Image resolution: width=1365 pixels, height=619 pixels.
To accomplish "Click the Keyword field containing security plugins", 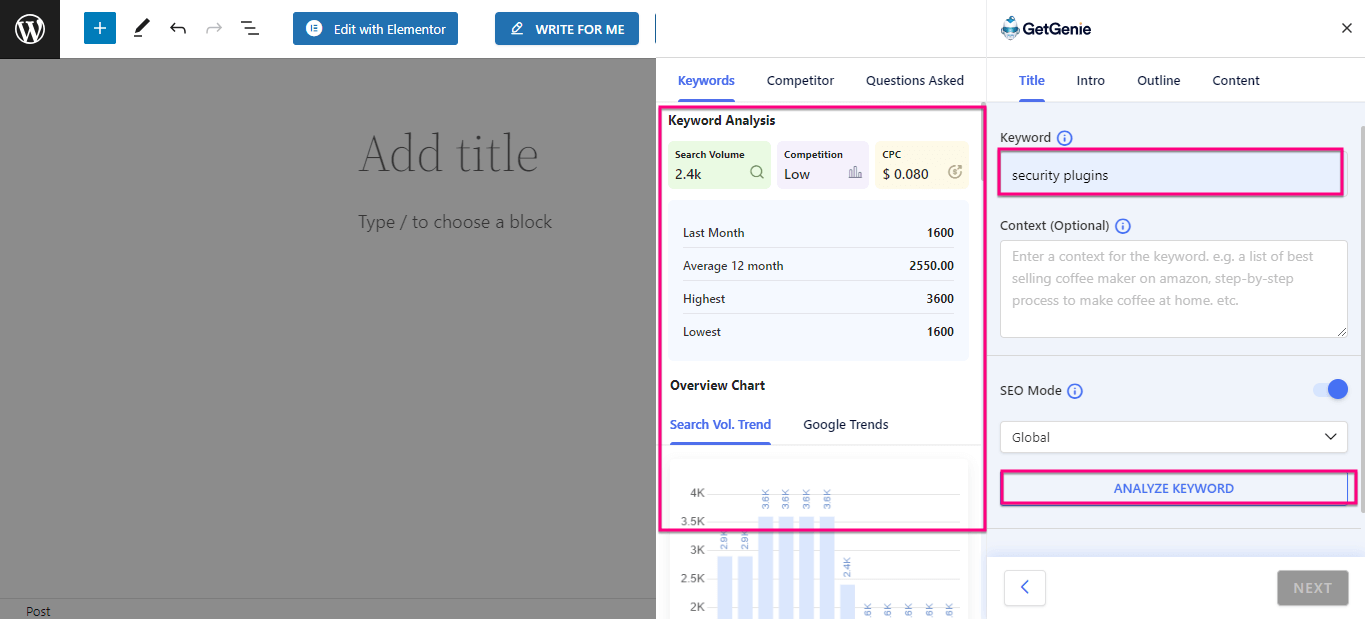I will click(1170, 174).
